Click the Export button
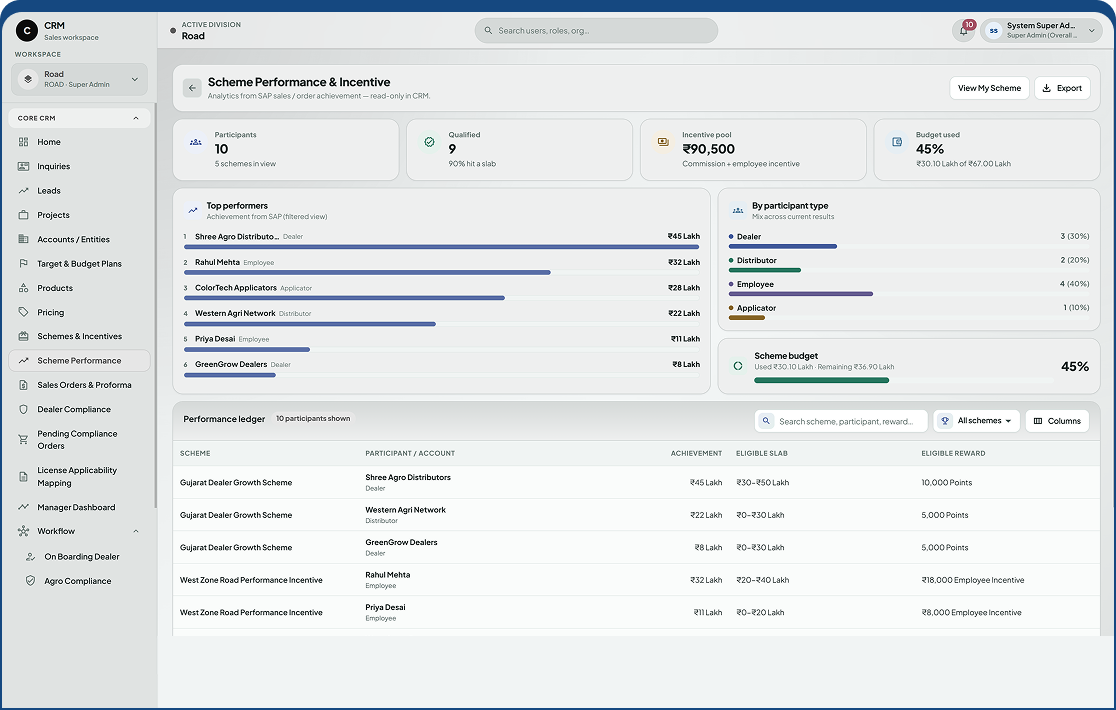This screenshot has width=1116, height=710. [x=1062, y=88]
